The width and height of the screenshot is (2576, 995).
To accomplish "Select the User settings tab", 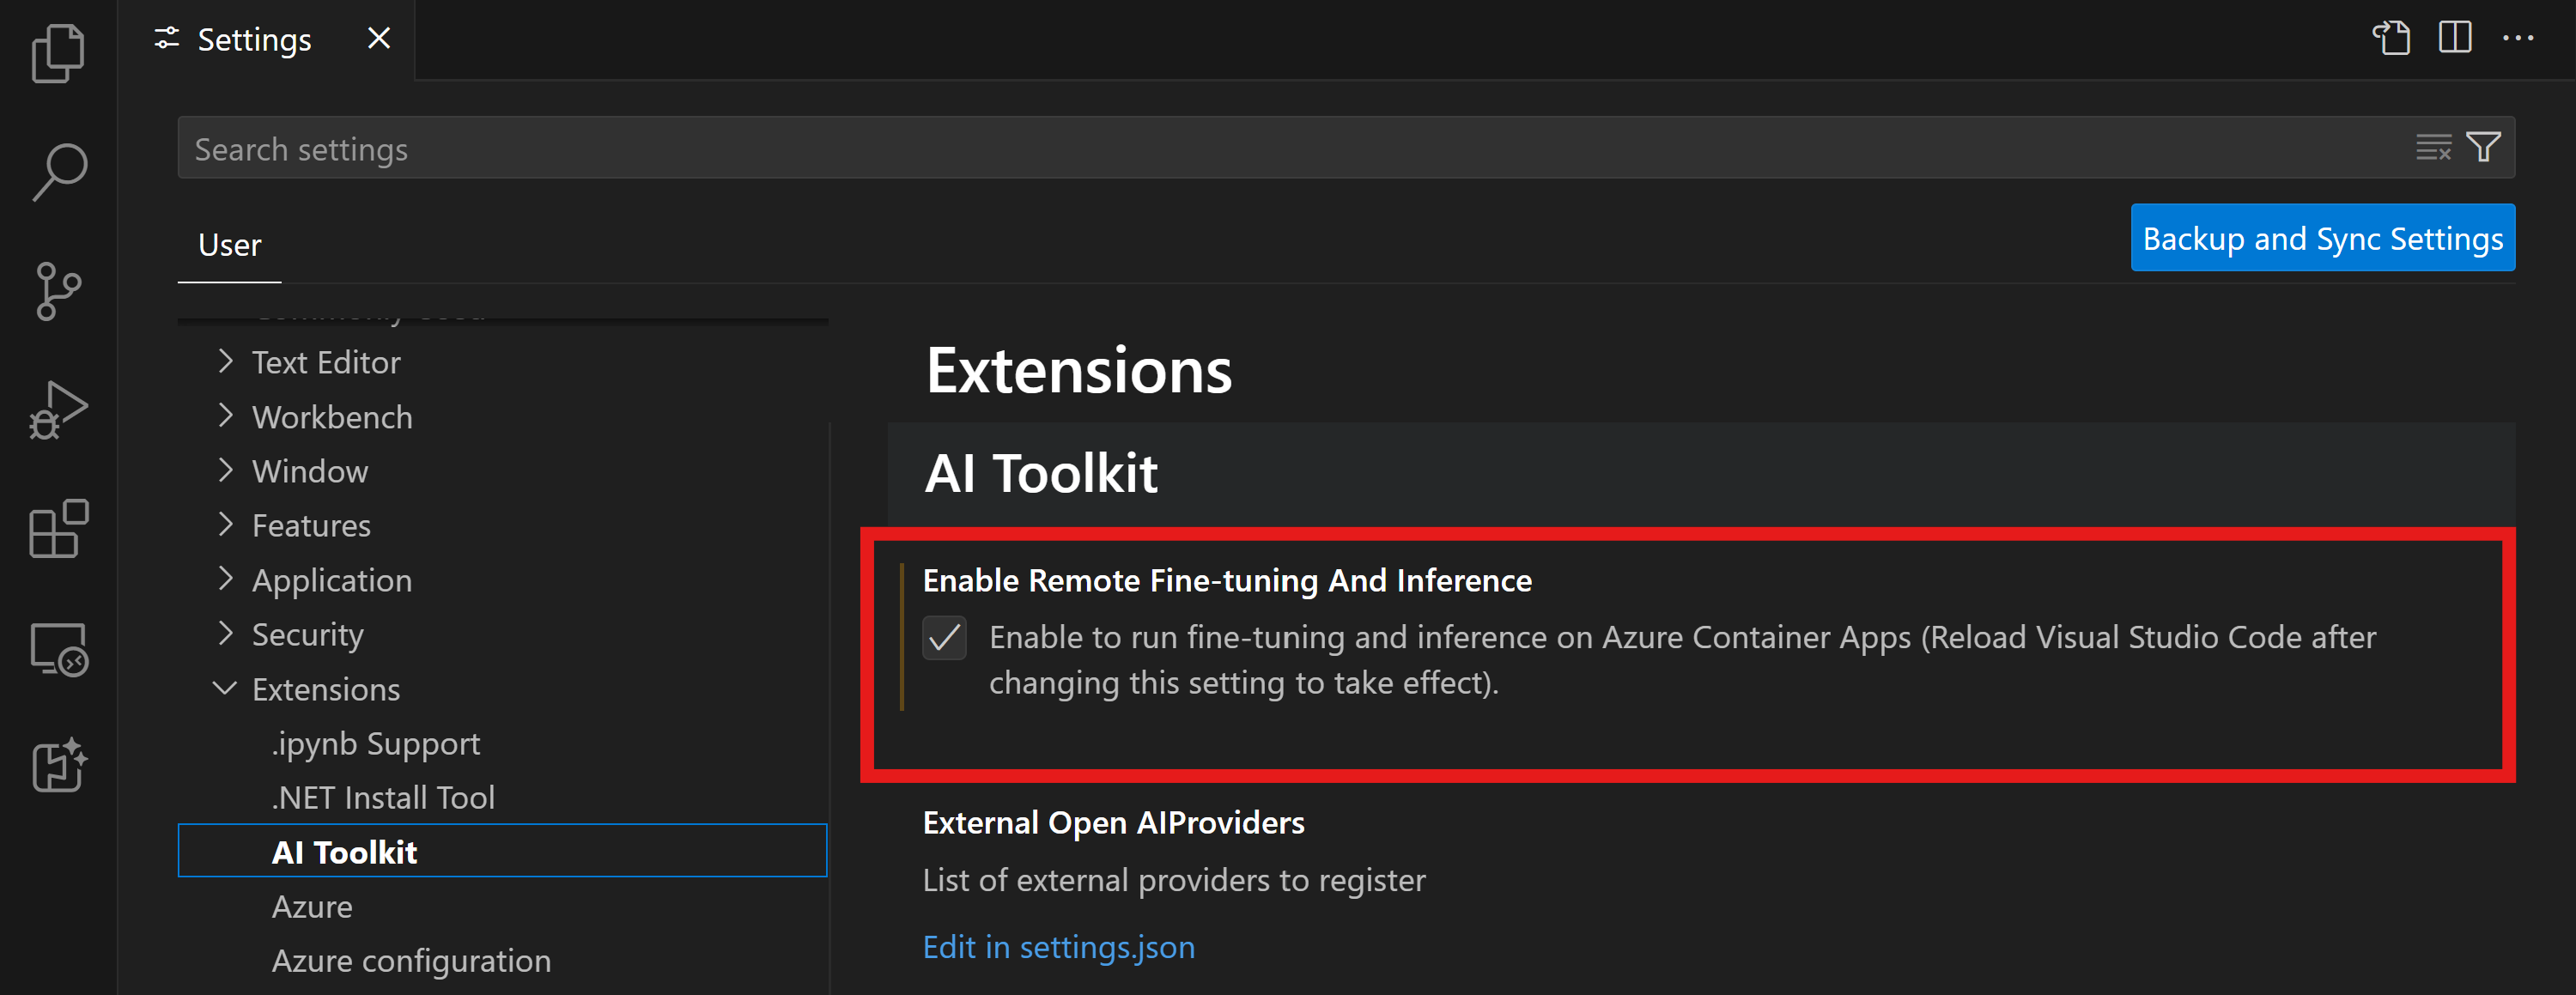I will tap(229, 244).
